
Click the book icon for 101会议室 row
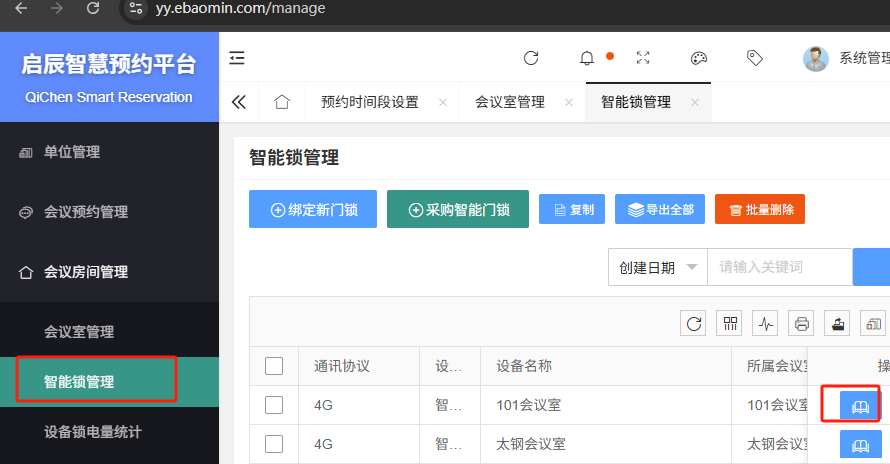coord(851,405)
